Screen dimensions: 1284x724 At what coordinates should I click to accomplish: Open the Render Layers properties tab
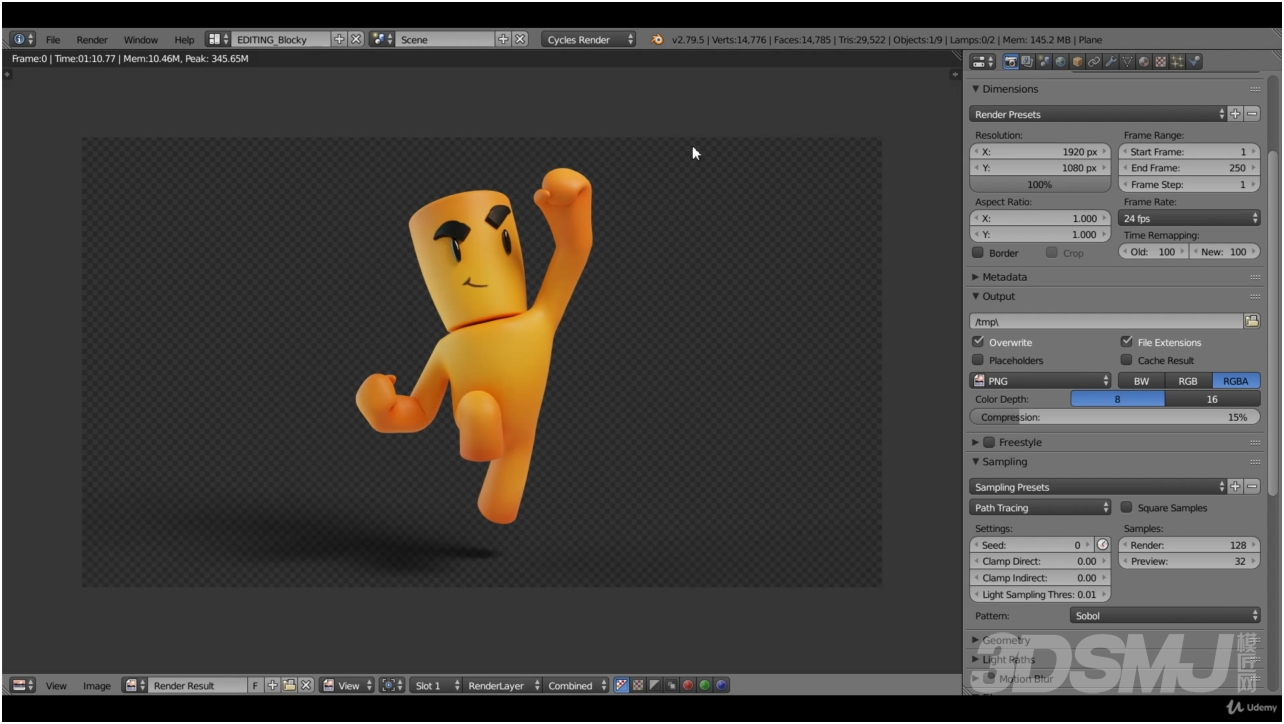tap(1028, 62)
